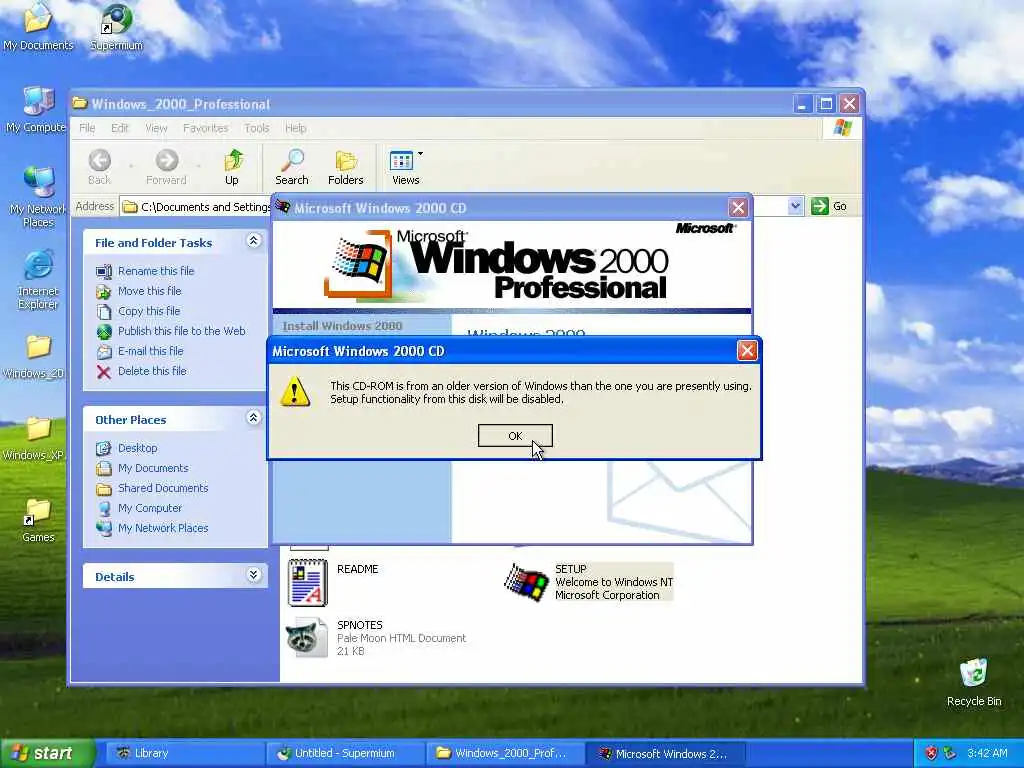Open Desktop under Other Places

pos(137,448)
